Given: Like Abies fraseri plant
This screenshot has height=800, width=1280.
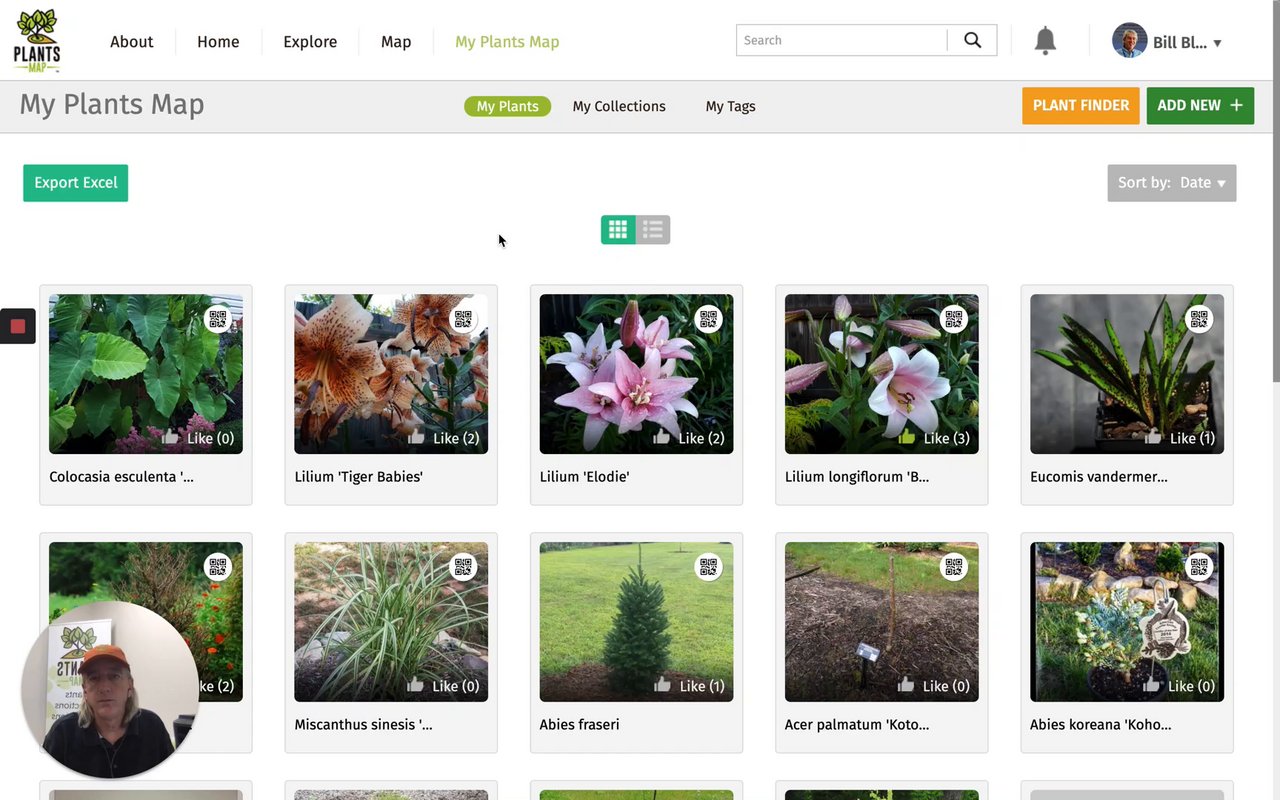Looking at the screenshot, I should click(688, 686).
